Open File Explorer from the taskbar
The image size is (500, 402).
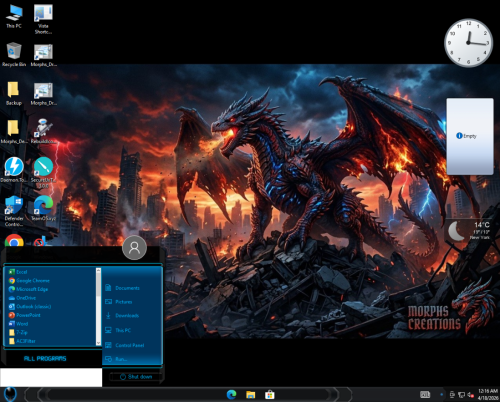pos(251,395)
